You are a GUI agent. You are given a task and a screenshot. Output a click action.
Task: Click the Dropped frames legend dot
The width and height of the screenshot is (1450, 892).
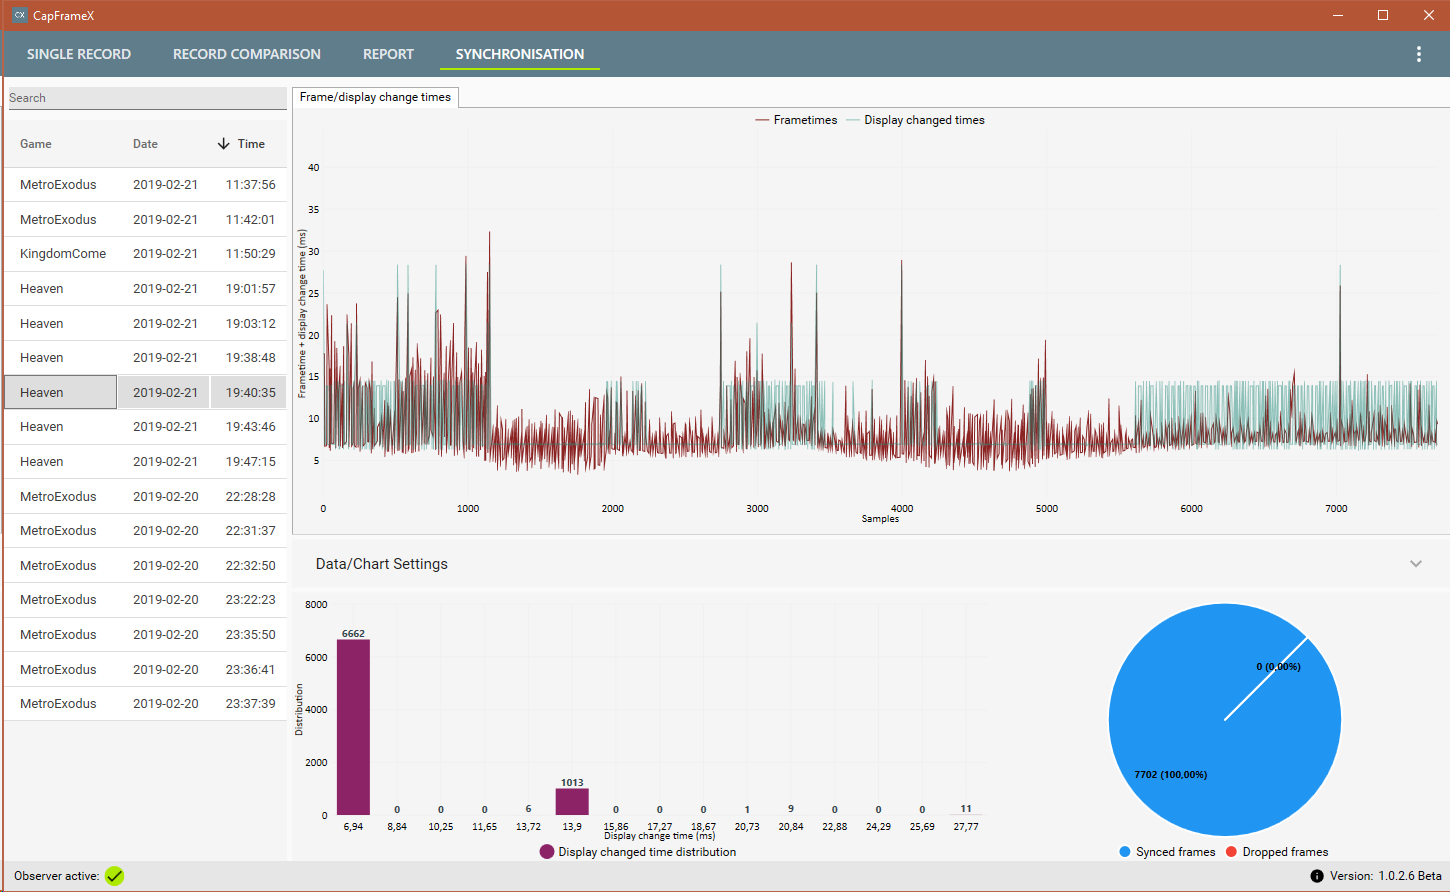point(1231,852)
